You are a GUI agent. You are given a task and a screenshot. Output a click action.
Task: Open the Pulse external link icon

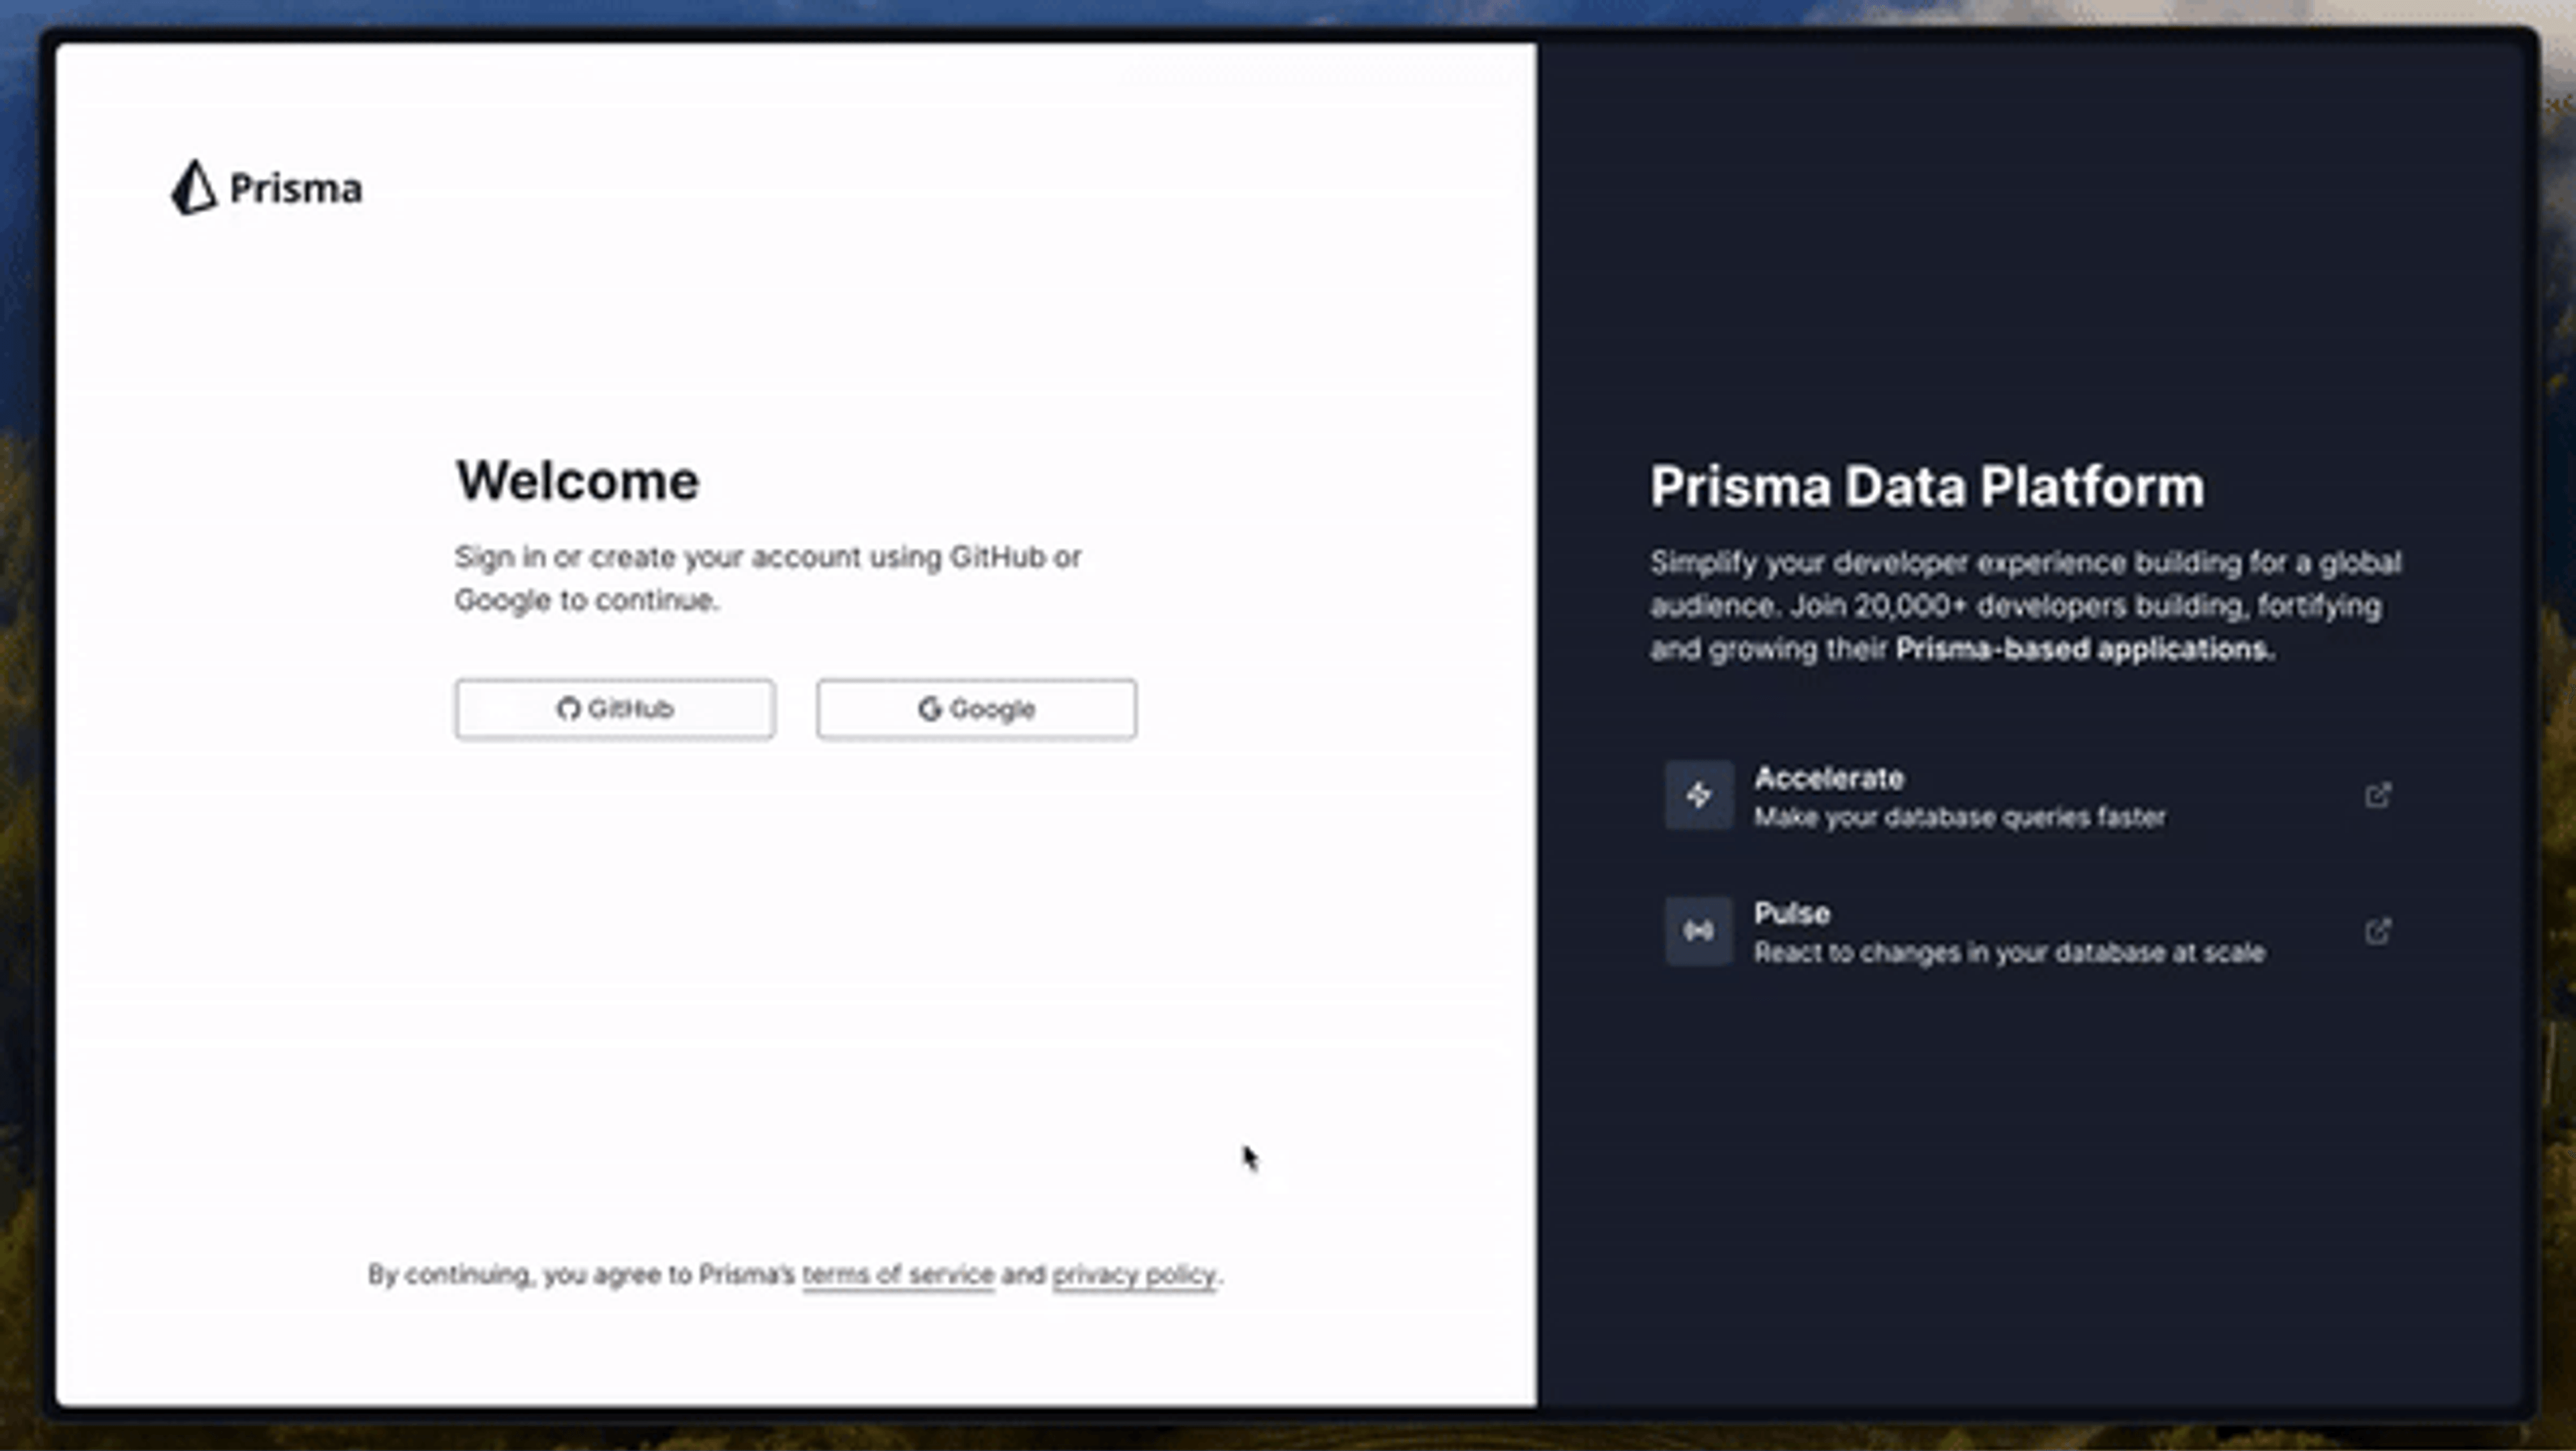coord(2378,932)
